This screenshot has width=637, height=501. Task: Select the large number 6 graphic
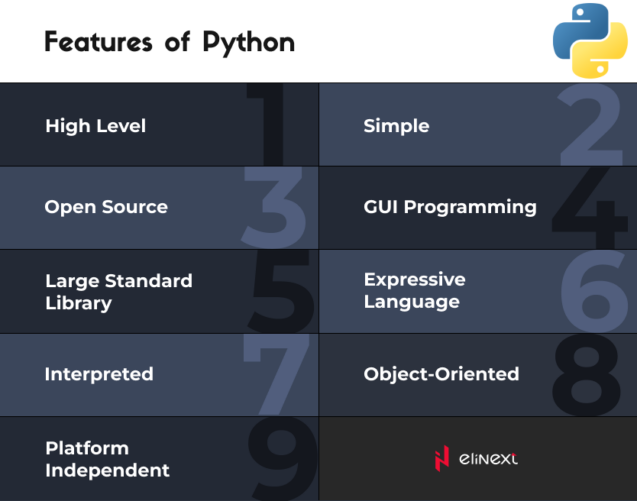pos(594,291)
